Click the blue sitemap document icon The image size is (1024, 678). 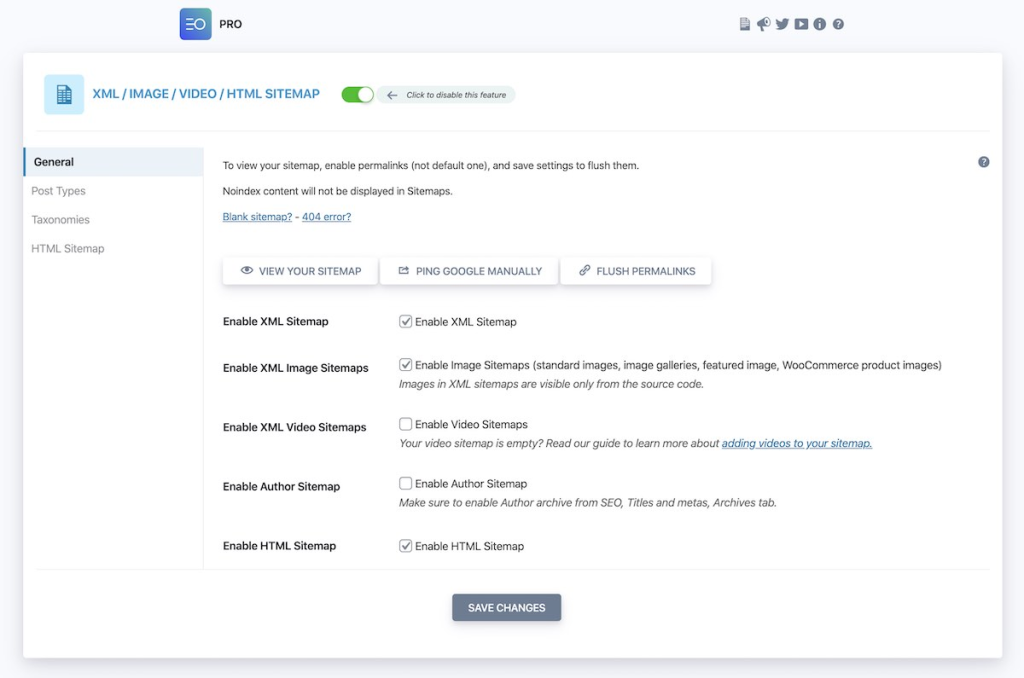tap(64, 94)
